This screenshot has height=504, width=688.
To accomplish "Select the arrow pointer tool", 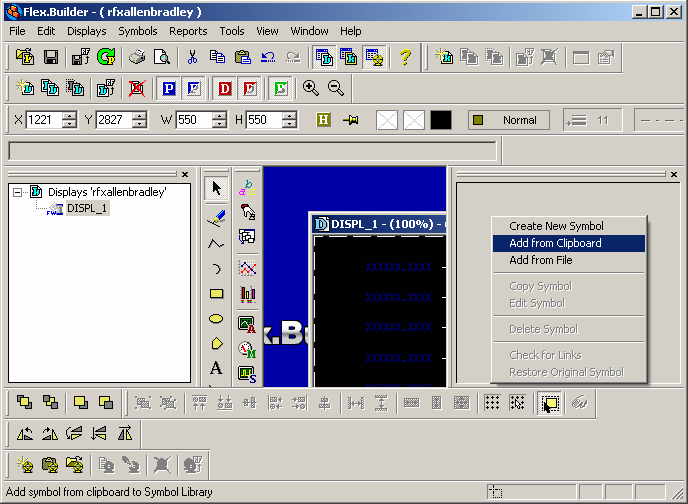I will pos(216,188).
